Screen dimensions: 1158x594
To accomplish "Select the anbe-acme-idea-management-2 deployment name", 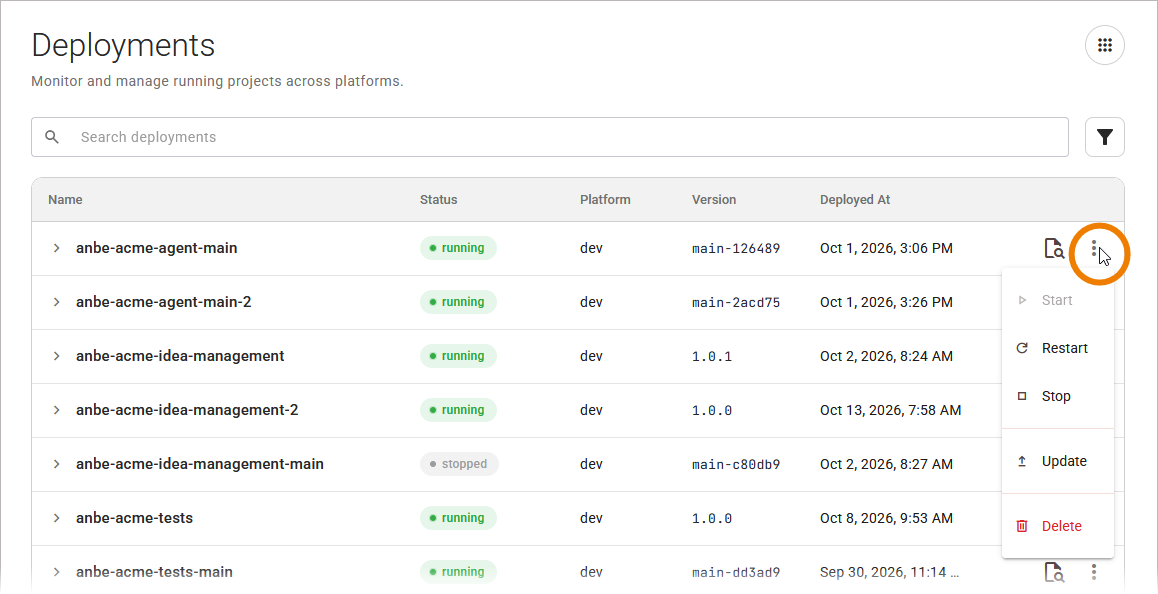I will tap(187, 410).
